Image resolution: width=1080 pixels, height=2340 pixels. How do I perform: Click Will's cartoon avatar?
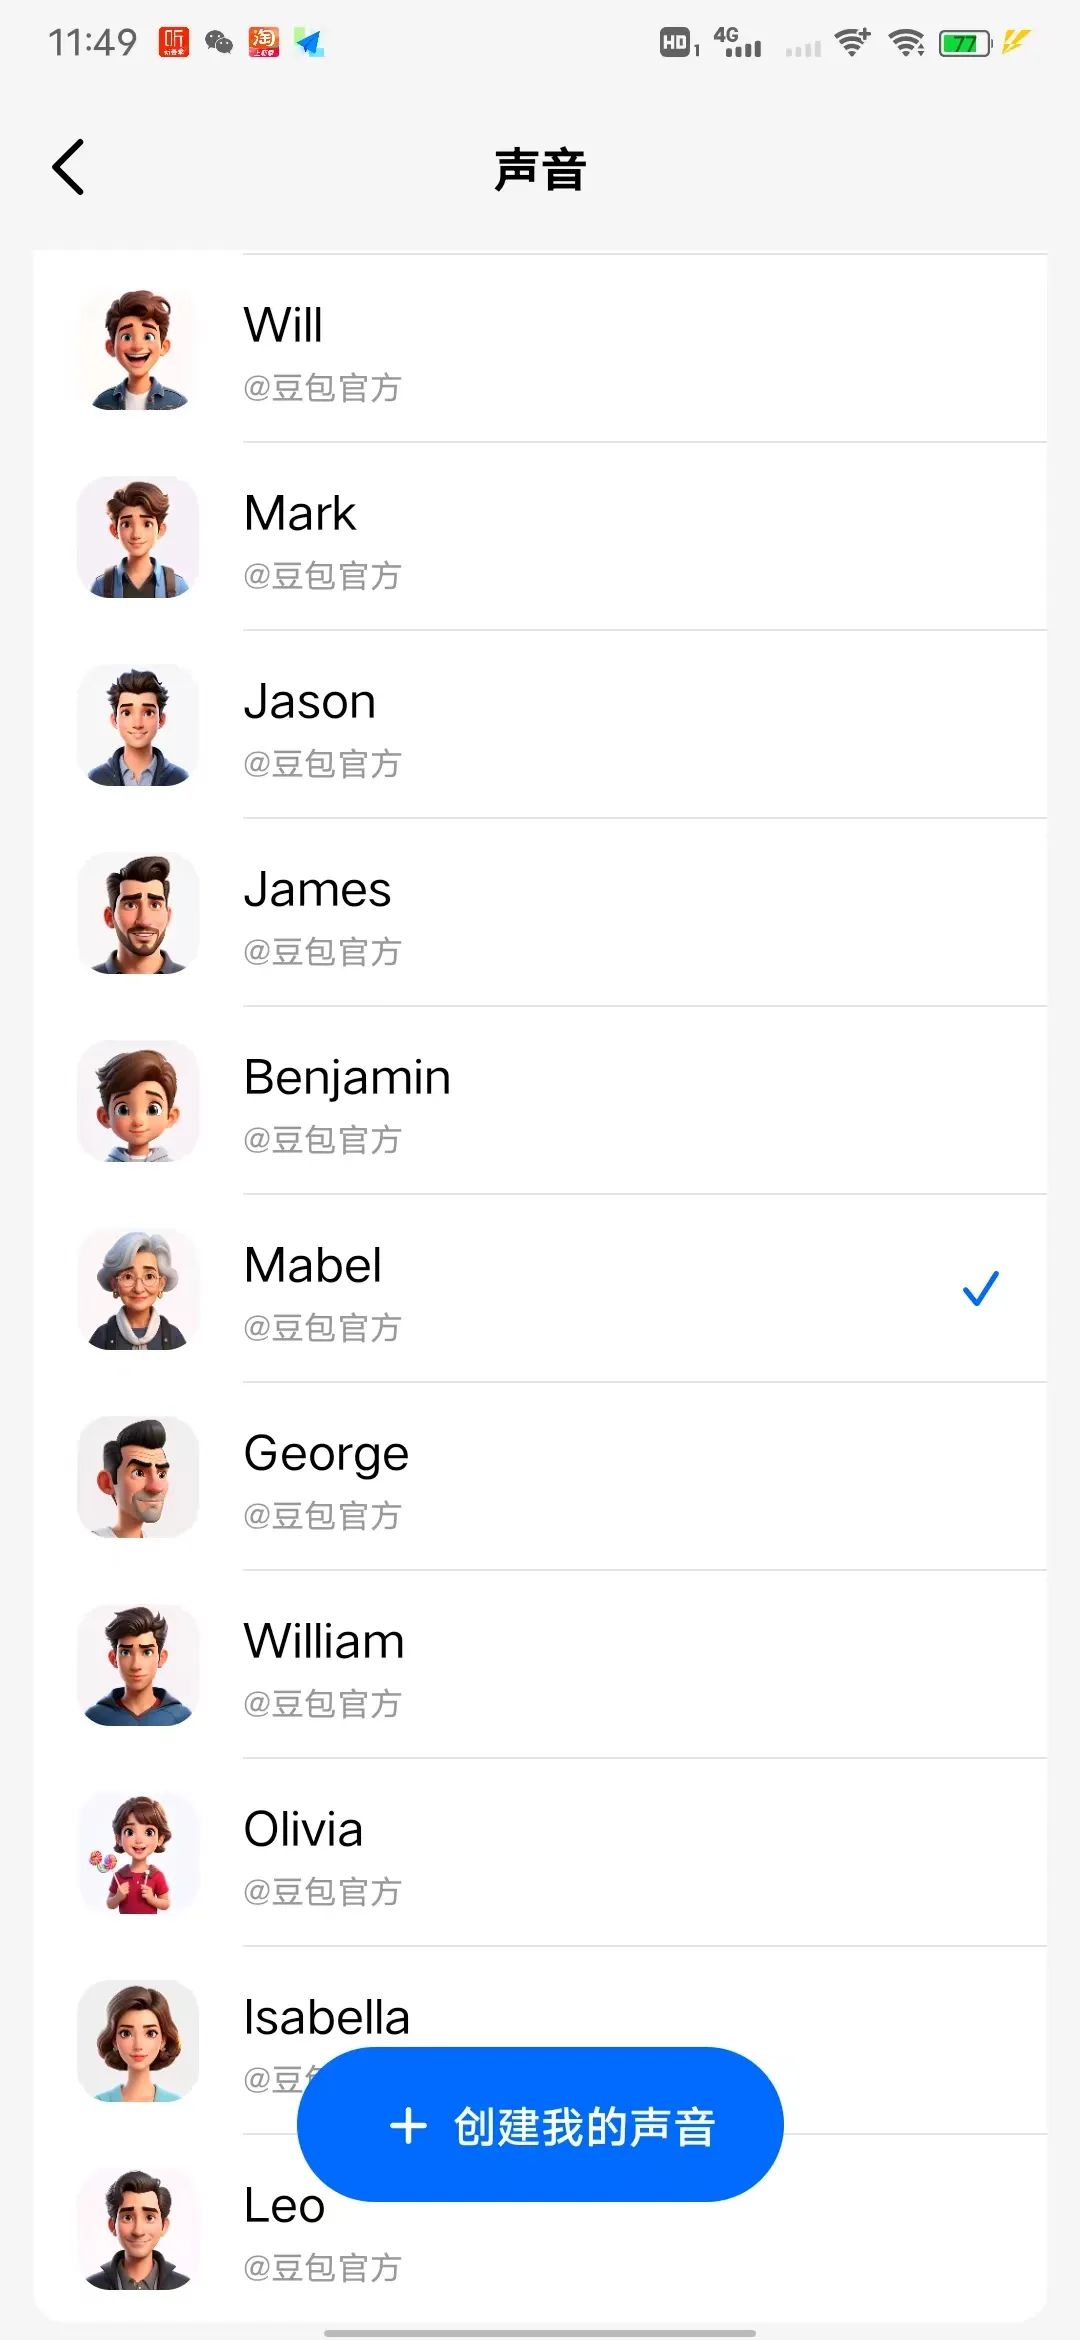138,350
